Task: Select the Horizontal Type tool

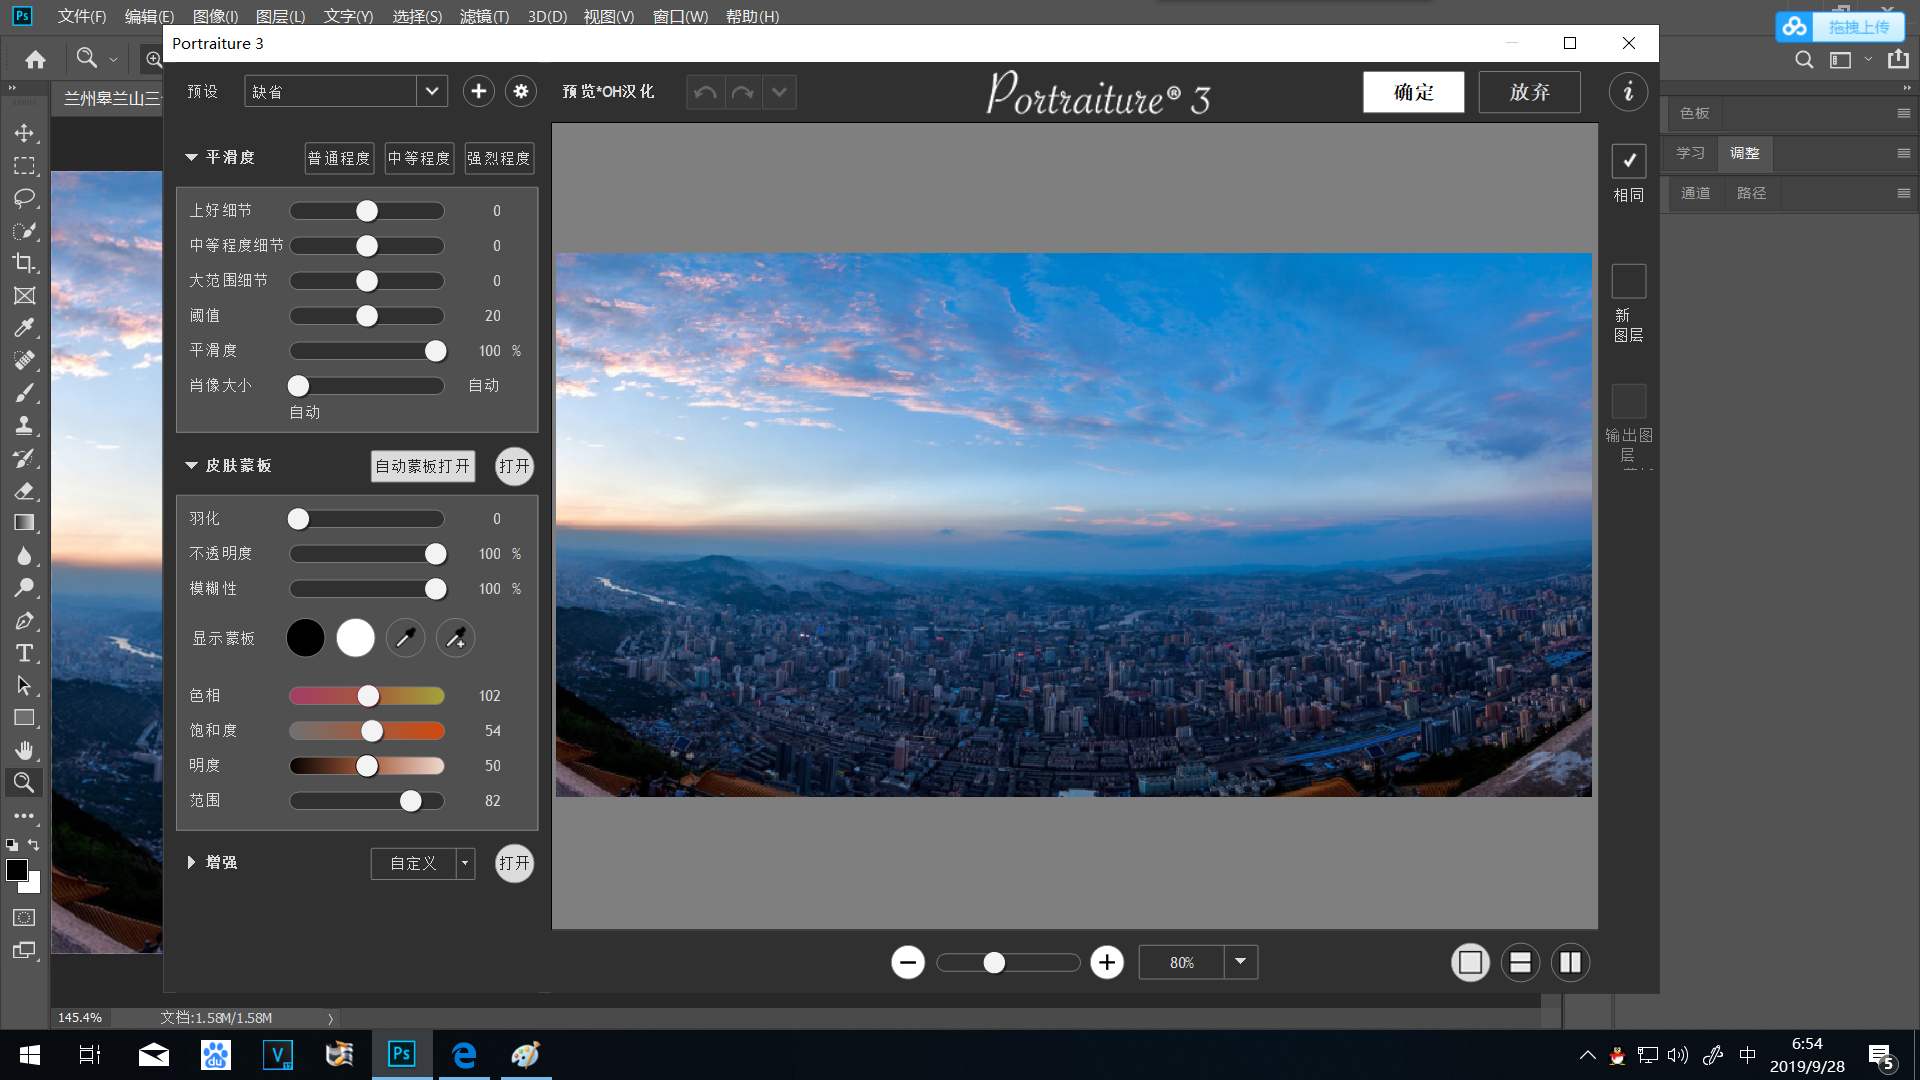Action: [x=24, y=653]
